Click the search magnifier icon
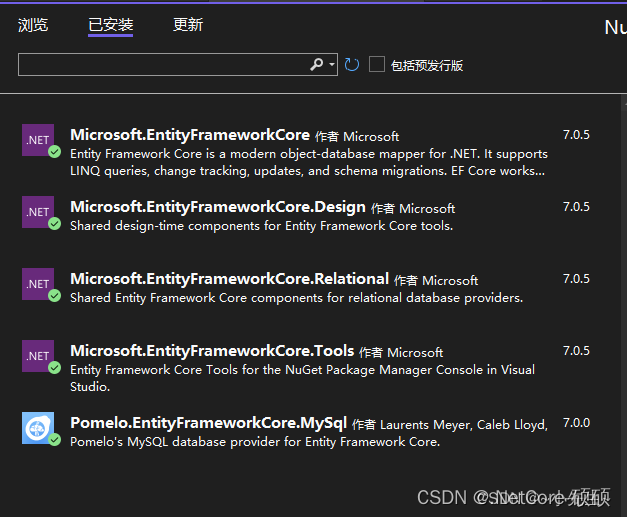Screen dimensions: 627x517 316,64
